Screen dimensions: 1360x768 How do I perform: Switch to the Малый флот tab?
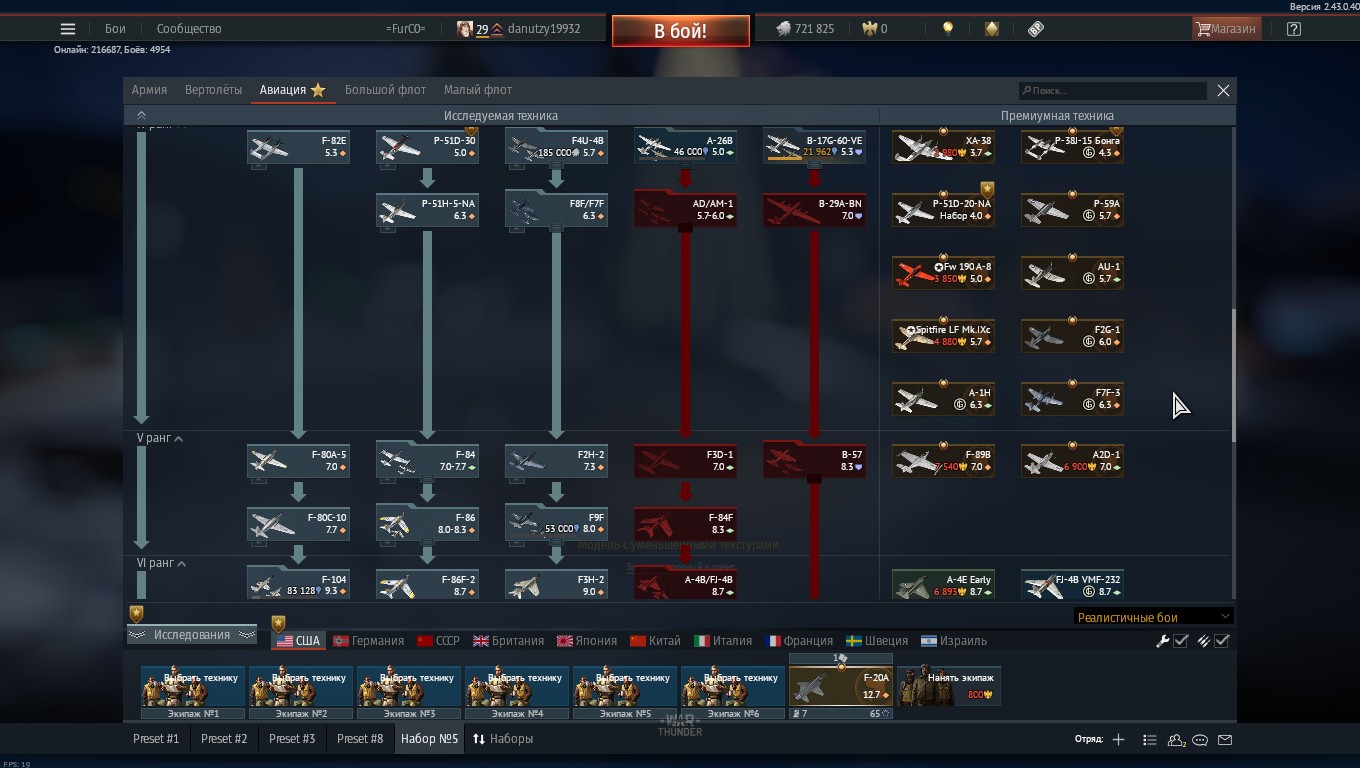pos(478,90)
